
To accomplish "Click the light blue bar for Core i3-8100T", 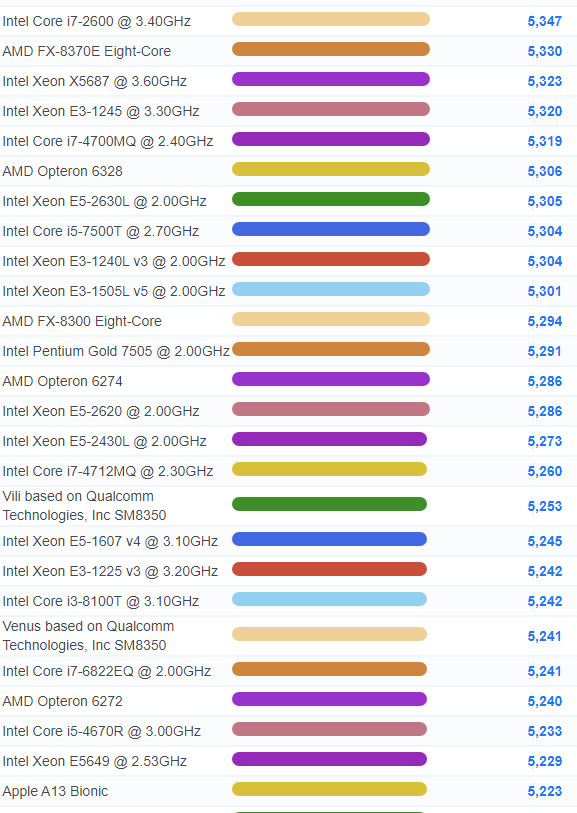I will coord(329,599).
